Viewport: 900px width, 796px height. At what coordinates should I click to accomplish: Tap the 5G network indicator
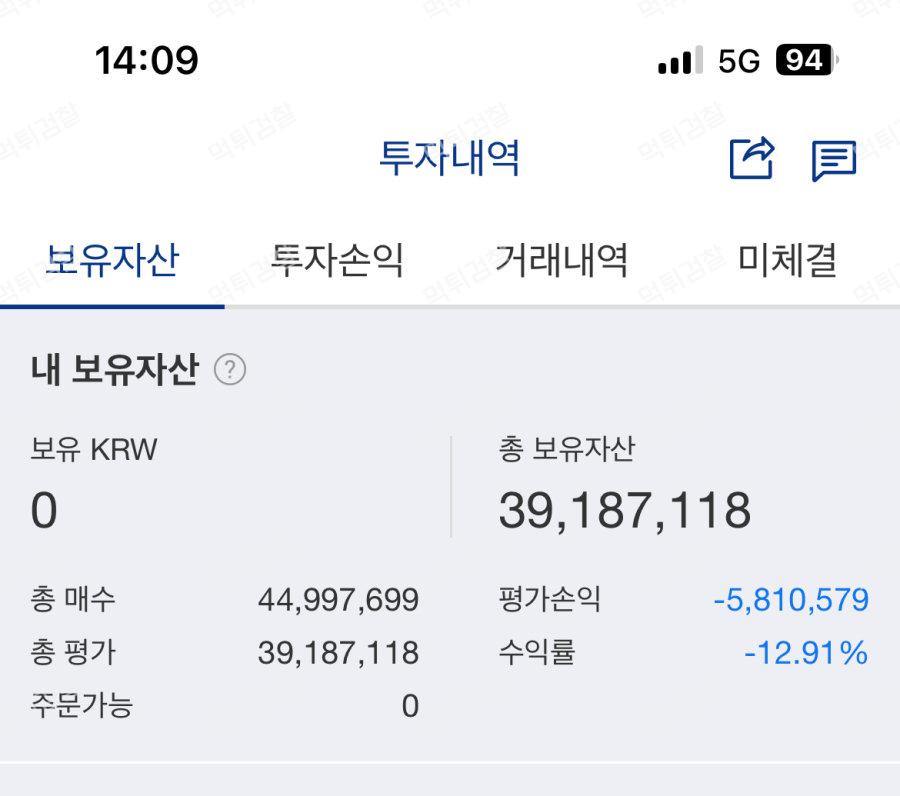point(739,62)
